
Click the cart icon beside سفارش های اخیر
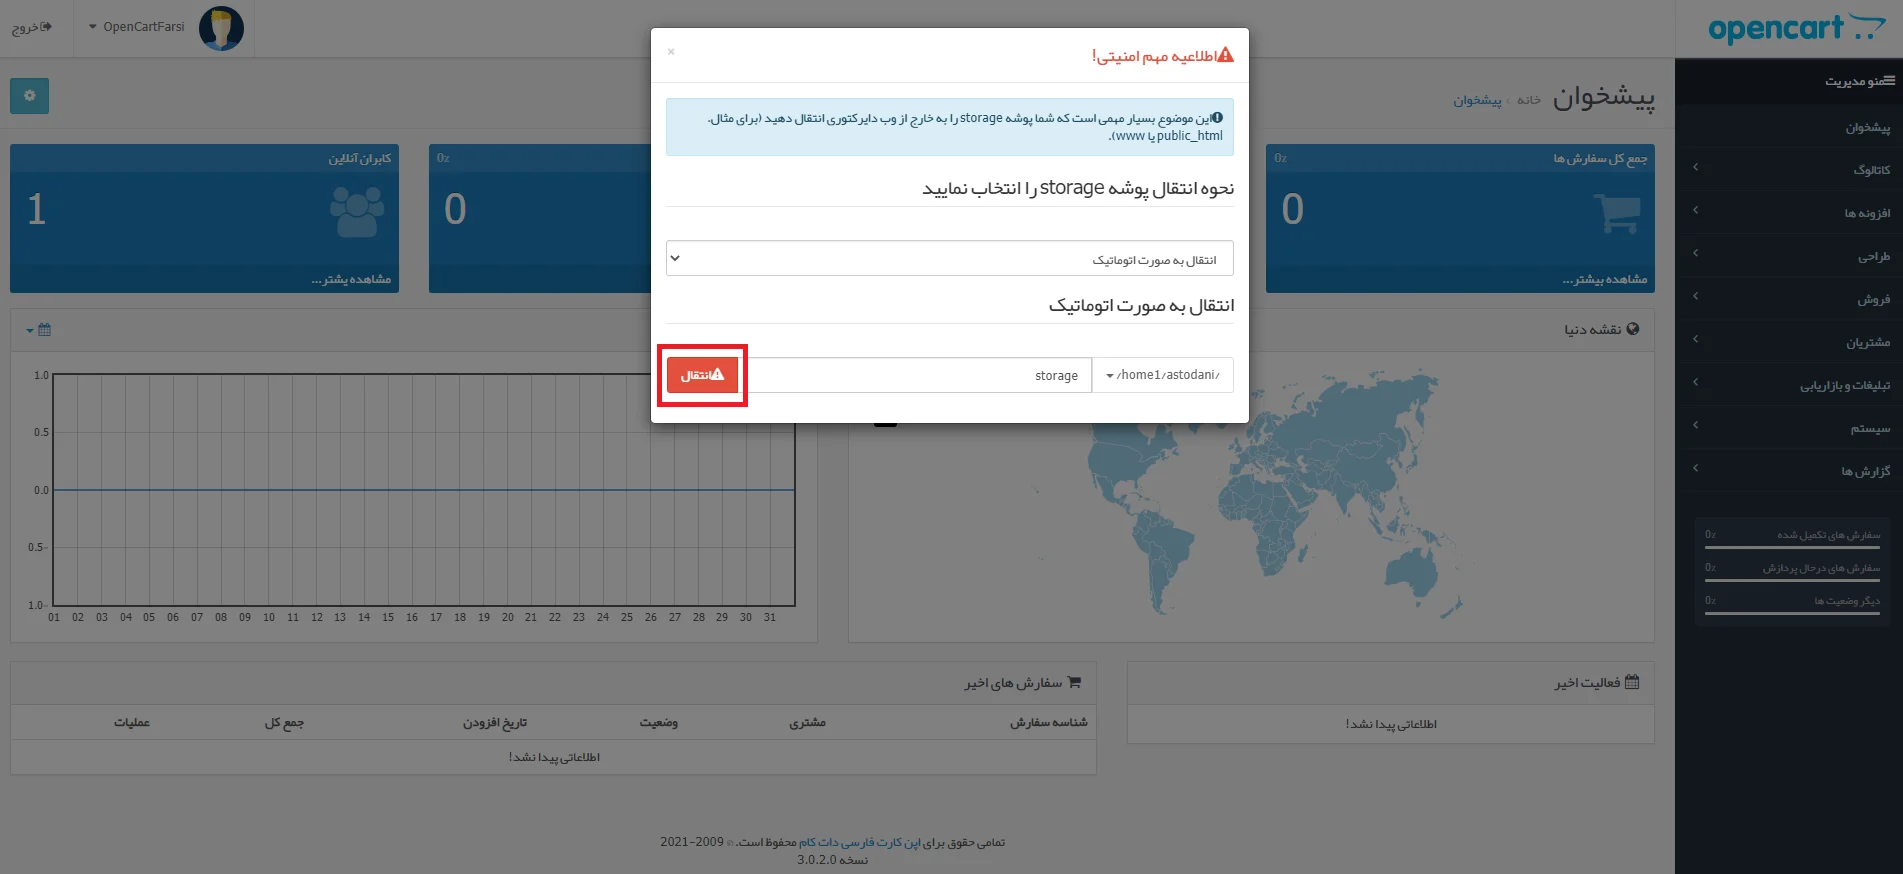click(1075, 682)
